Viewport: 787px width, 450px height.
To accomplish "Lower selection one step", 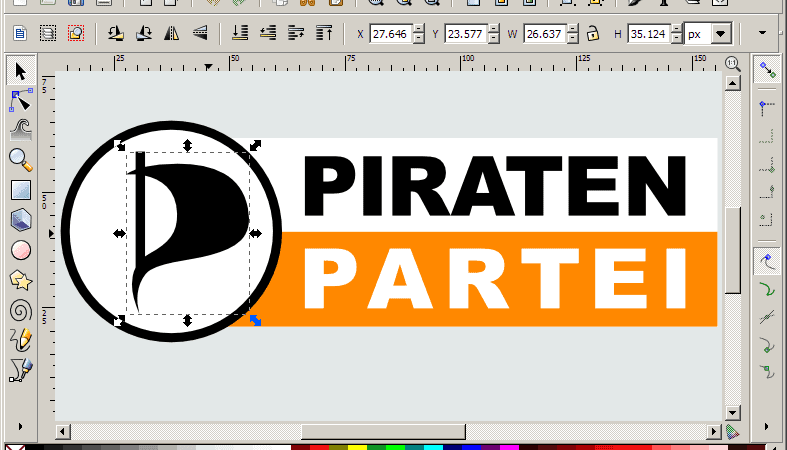I will 268,34.
